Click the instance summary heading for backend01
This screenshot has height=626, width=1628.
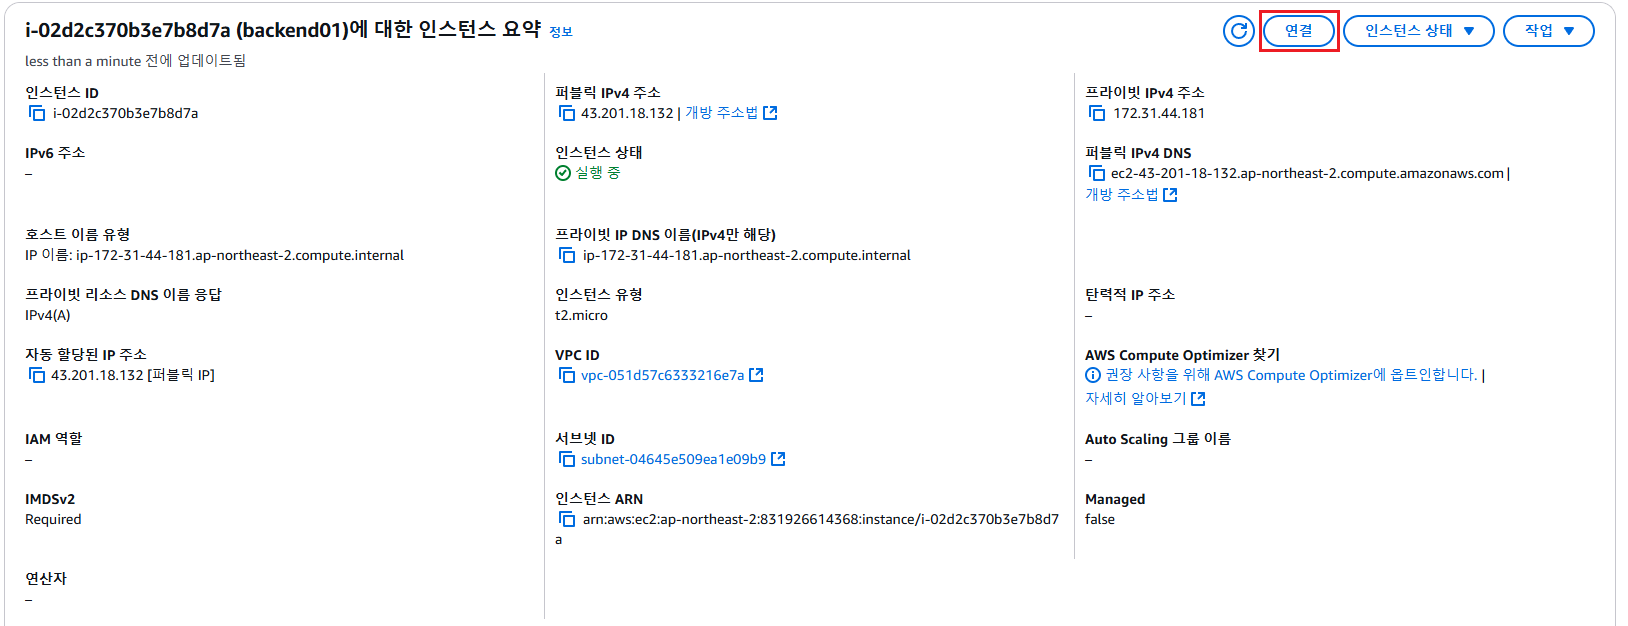(x=283, y=30)
